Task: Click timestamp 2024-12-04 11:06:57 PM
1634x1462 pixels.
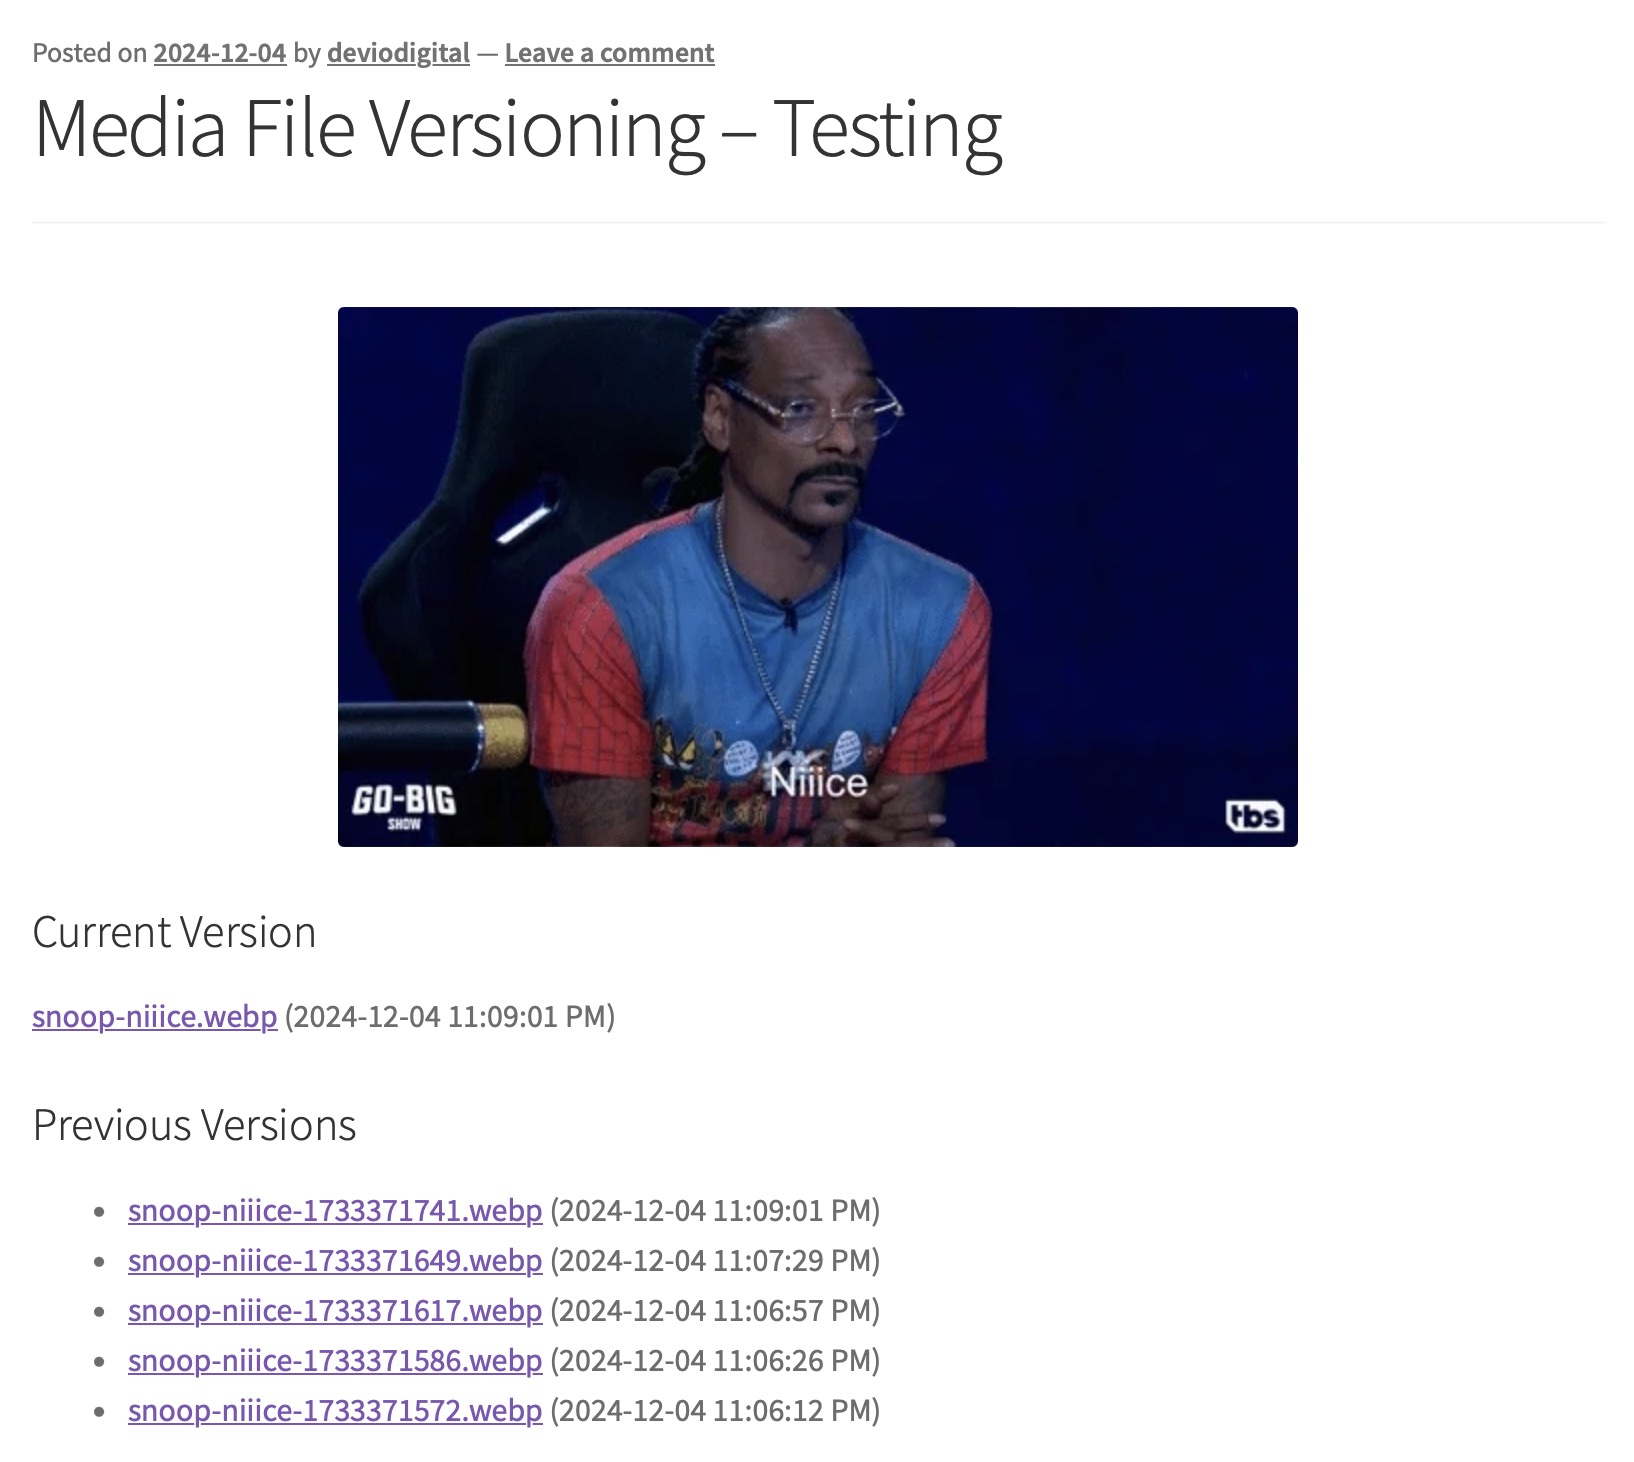Action: coord(715,1310)
